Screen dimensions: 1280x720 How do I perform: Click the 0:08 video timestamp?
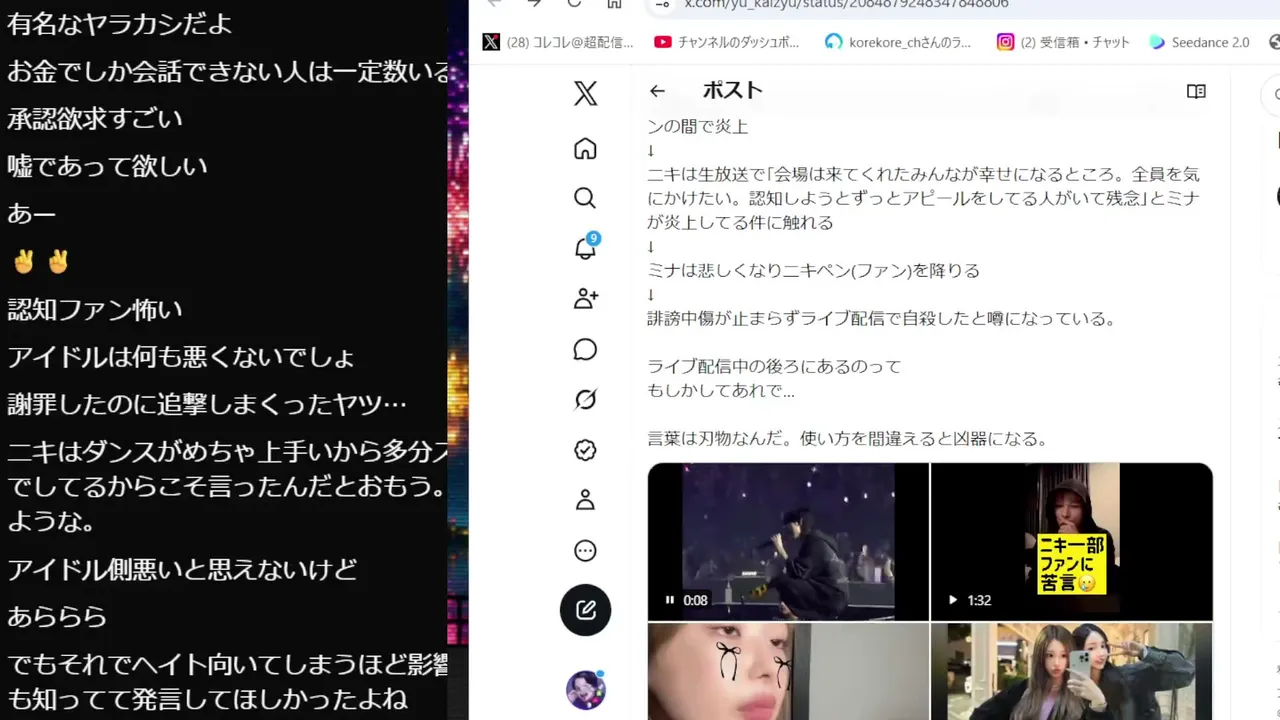(x=695, y=600)
